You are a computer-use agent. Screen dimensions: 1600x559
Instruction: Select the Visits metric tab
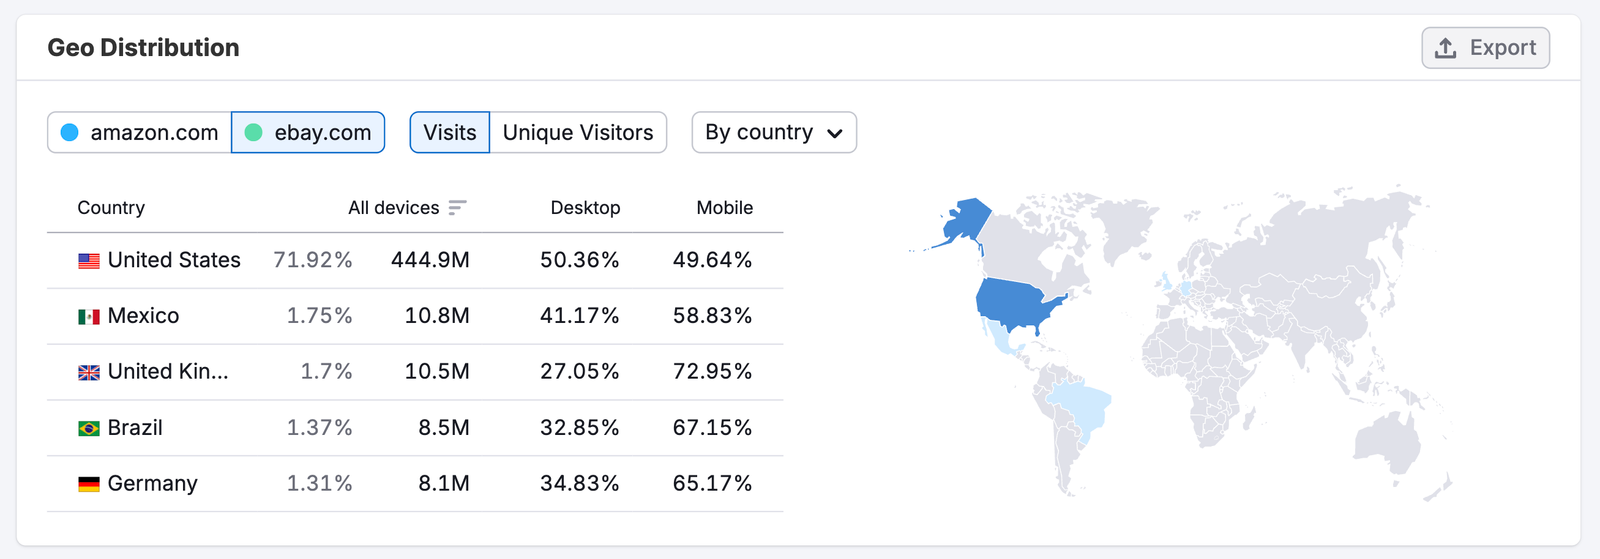450,132
